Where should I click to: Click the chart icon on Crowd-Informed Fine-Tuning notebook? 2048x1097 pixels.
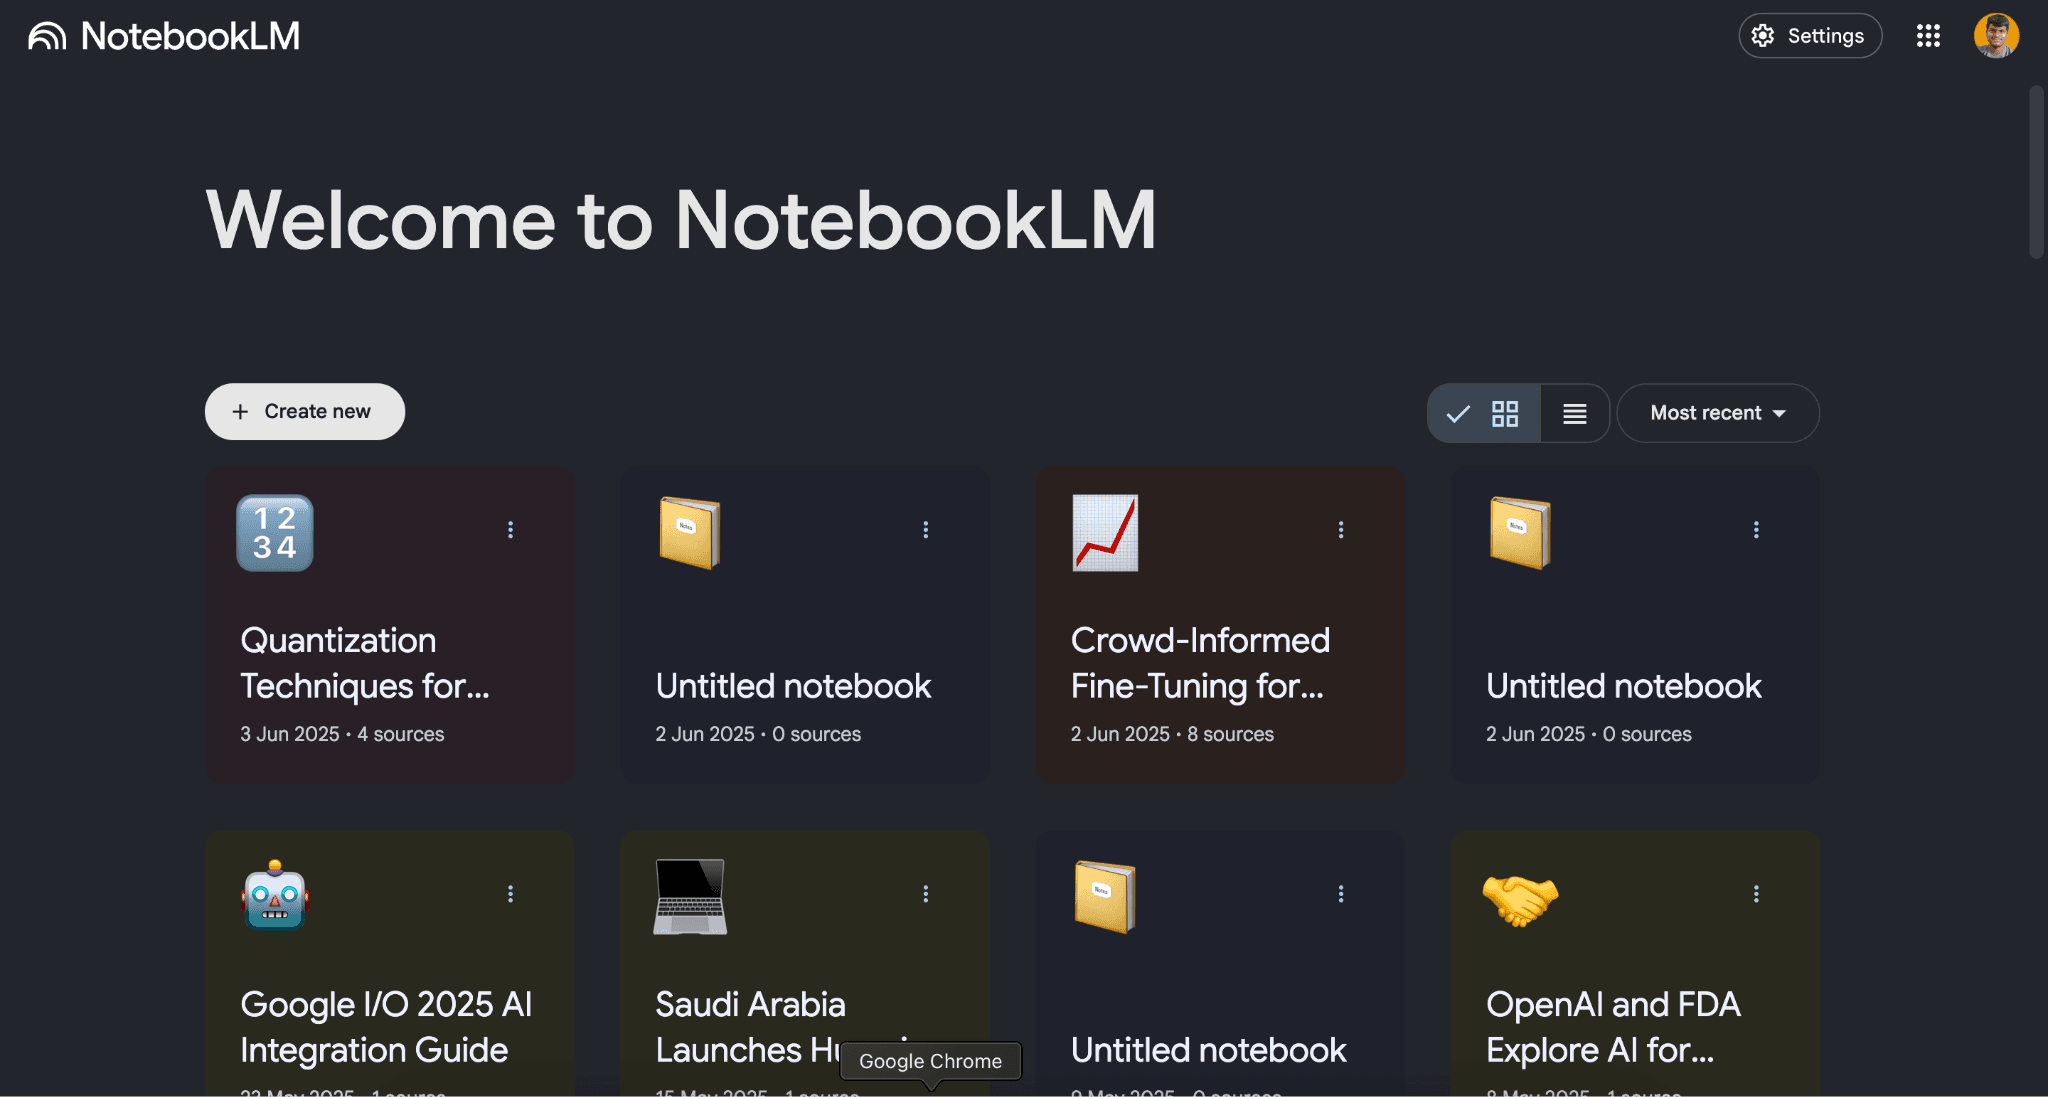click(x=1105, y=532)
